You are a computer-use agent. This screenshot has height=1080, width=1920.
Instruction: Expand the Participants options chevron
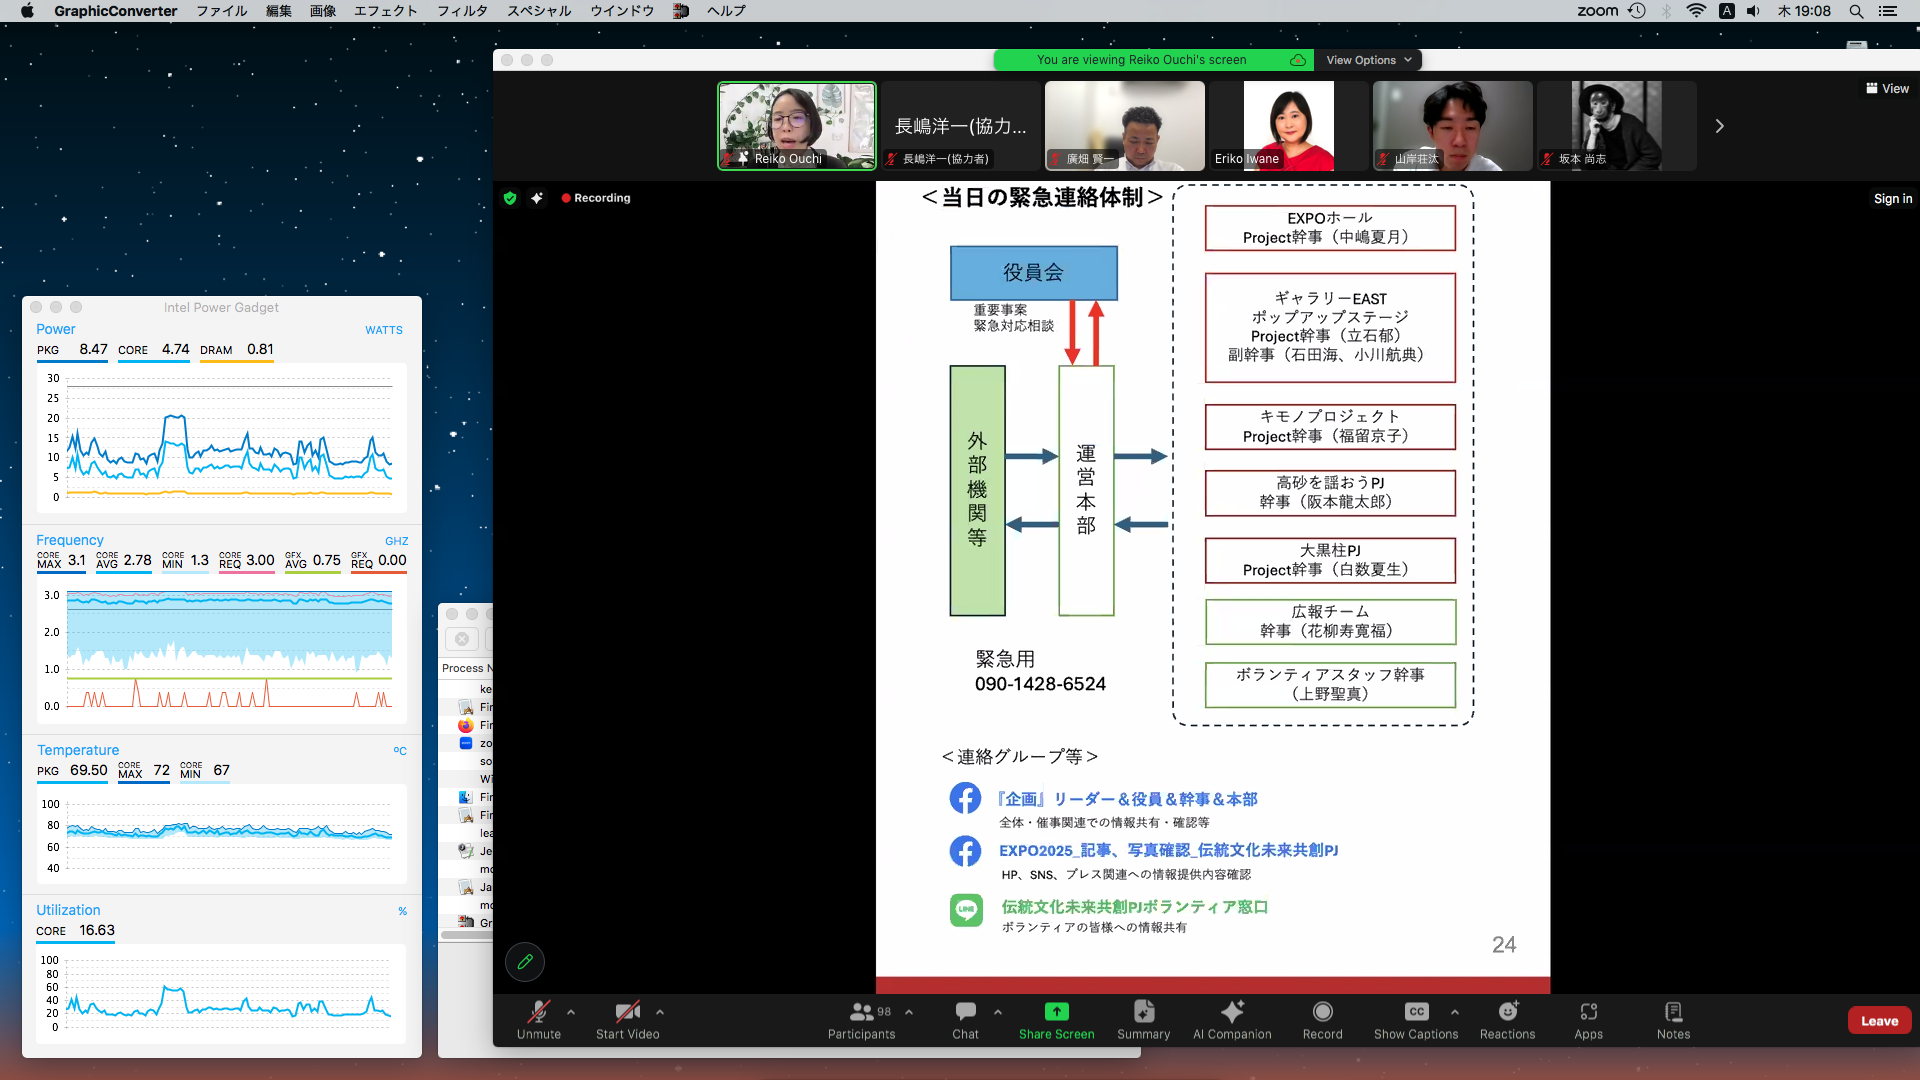tap(909, 1012)
